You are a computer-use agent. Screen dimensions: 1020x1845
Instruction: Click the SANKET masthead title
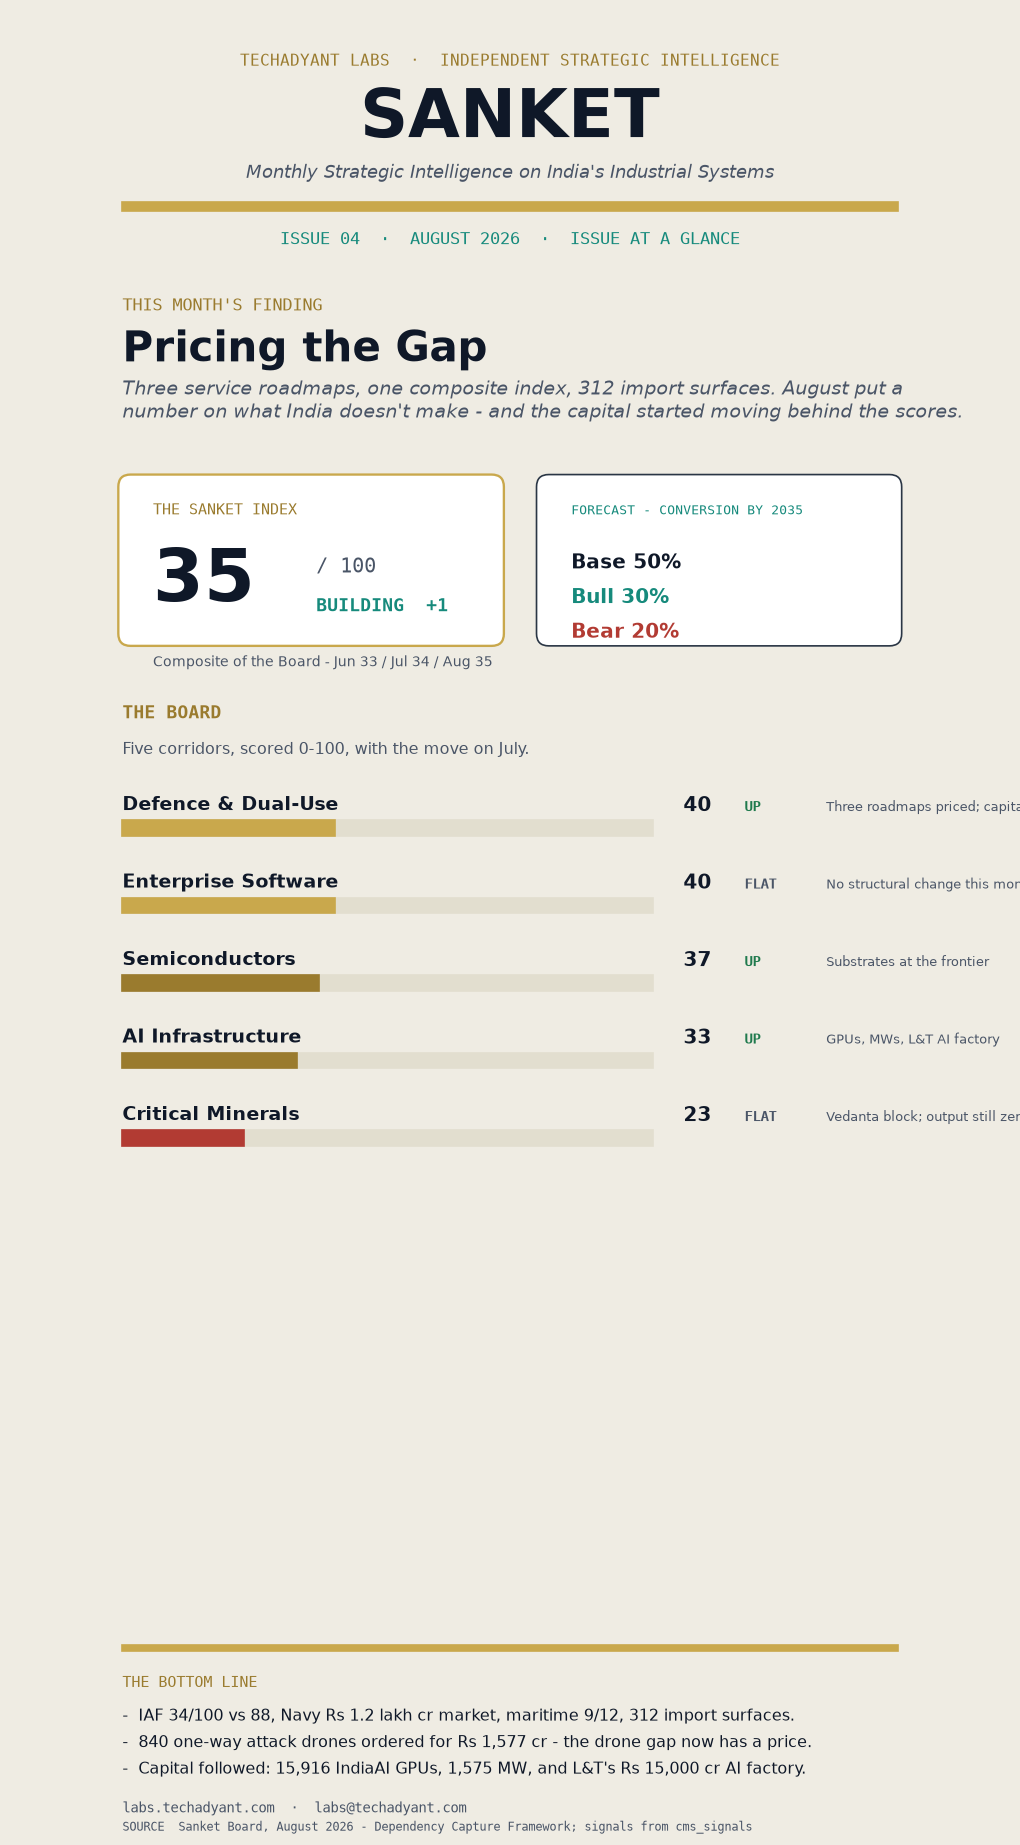coord(510,116)
